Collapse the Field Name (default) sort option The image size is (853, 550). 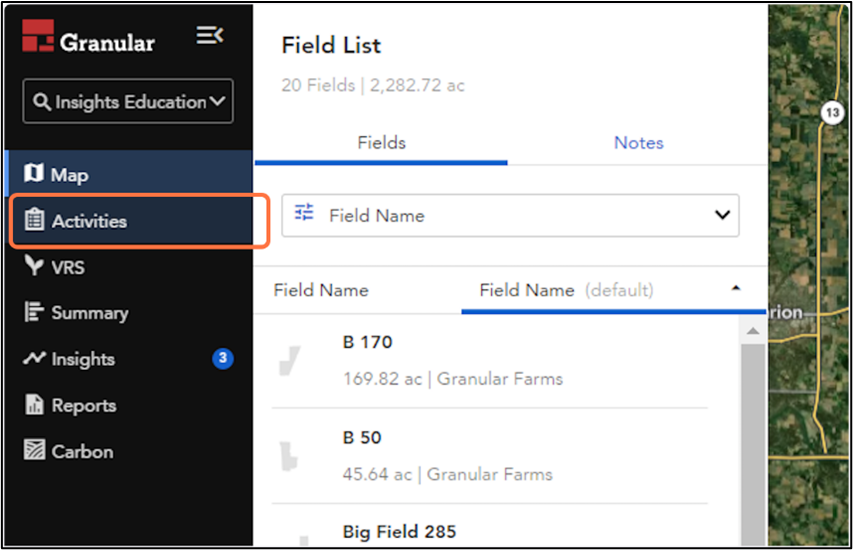point(614,291)
